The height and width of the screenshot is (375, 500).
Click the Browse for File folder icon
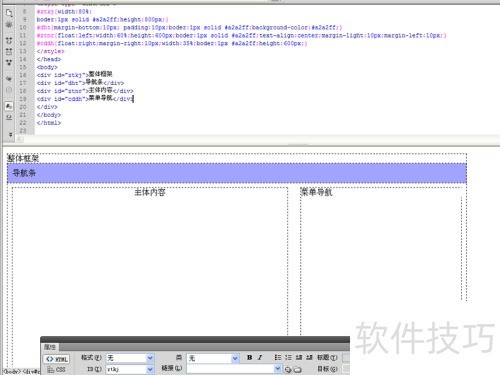pos(297,369)
